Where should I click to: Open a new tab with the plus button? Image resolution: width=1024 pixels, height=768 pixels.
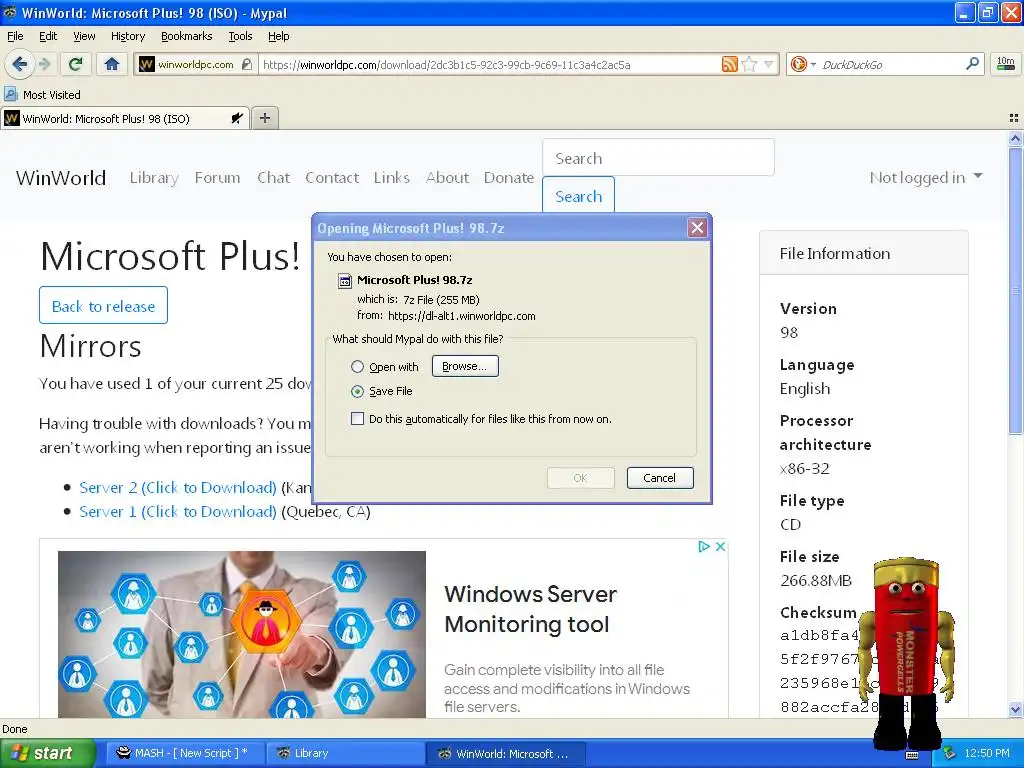(x=264, y=118)
